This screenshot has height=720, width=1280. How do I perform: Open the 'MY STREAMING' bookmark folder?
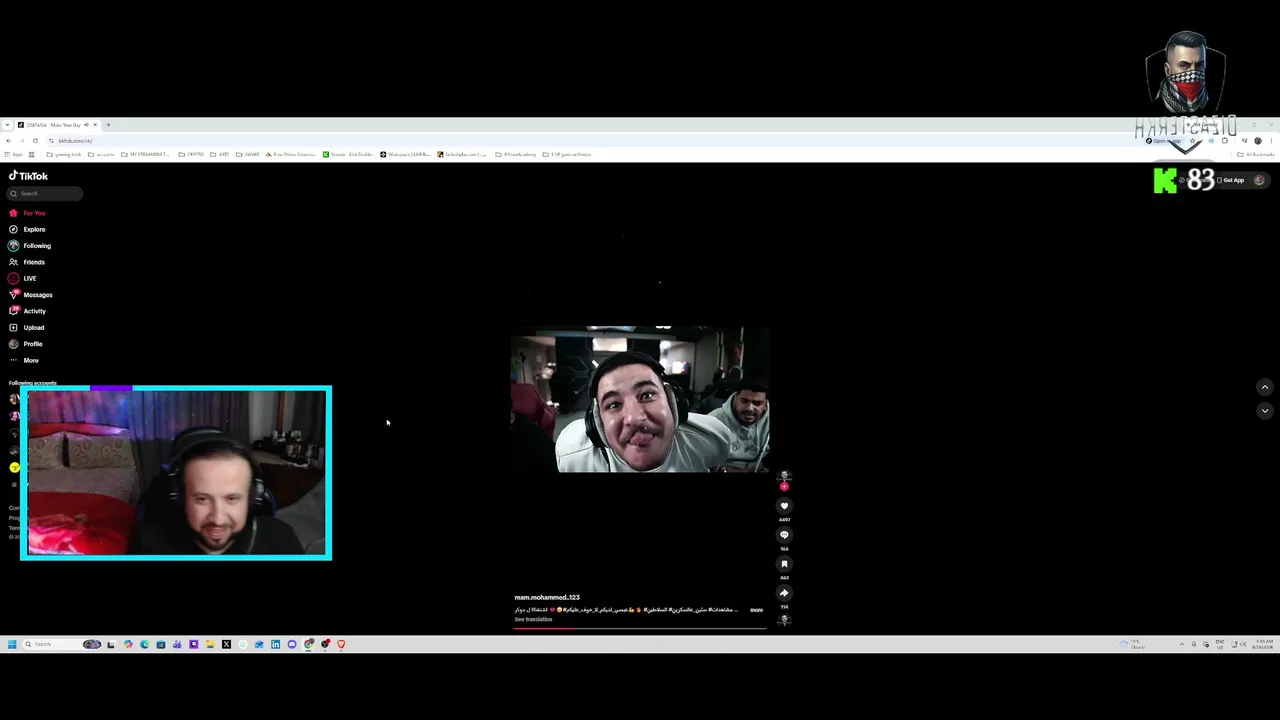click(x=144, y=155)
